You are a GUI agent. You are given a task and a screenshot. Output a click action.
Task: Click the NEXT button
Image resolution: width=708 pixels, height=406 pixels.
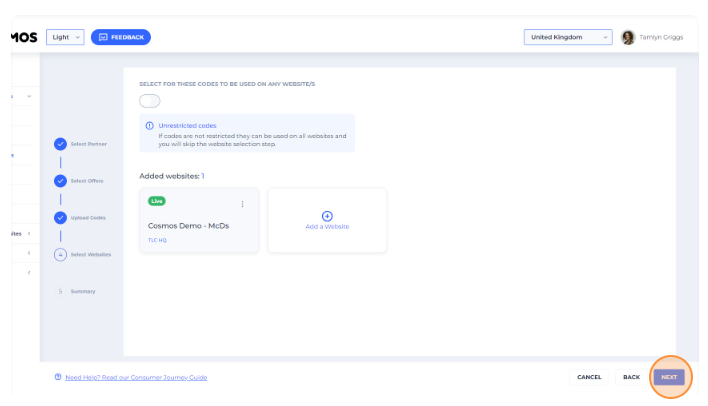pyautogui.click(x=669, y=377)
